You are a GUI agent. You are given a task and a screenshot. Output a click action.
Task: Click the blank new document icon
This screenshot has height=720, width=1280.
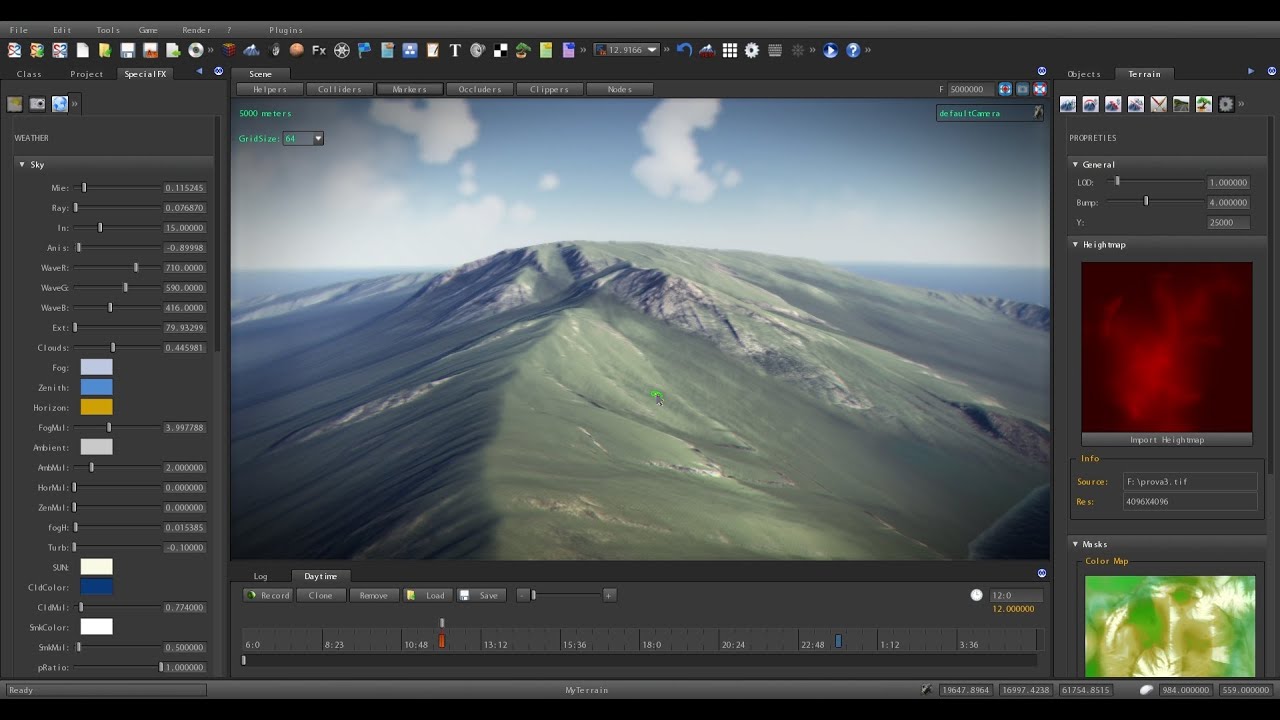pyautogui.click(x=82, y=50)
